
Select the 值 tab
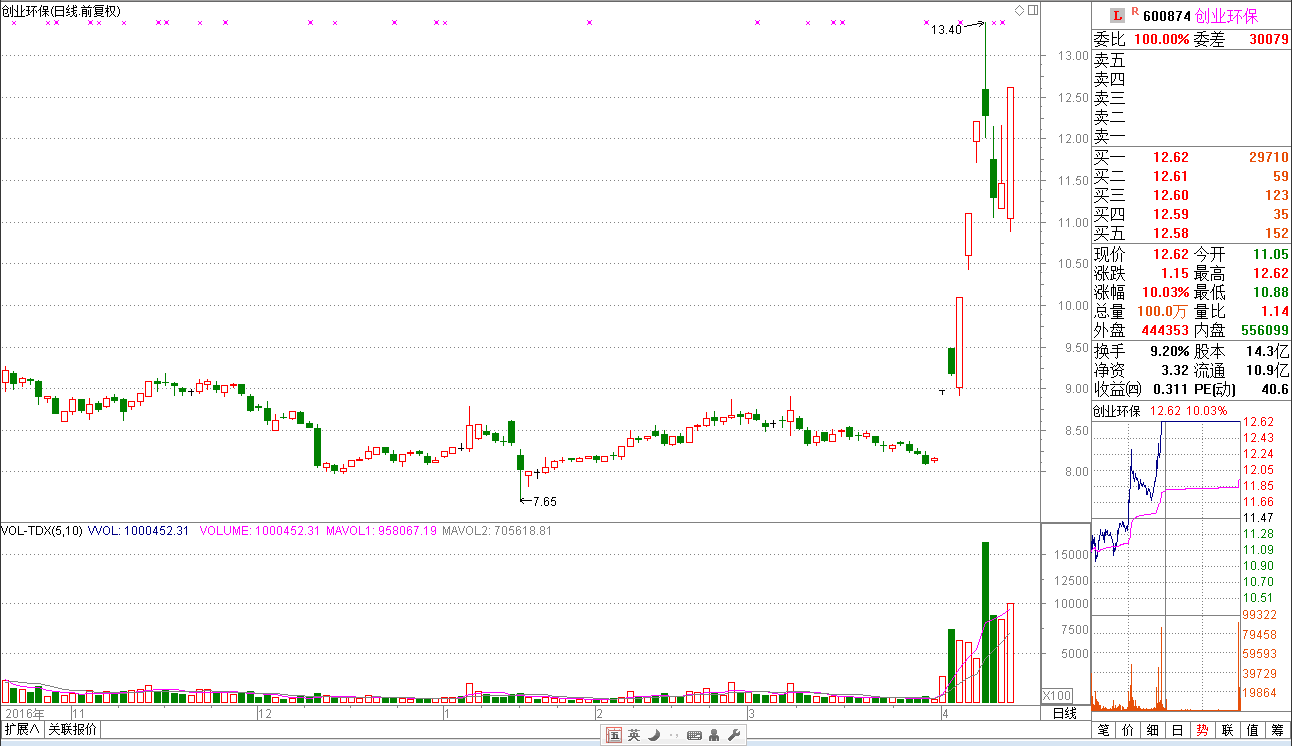coord(1252,730)
